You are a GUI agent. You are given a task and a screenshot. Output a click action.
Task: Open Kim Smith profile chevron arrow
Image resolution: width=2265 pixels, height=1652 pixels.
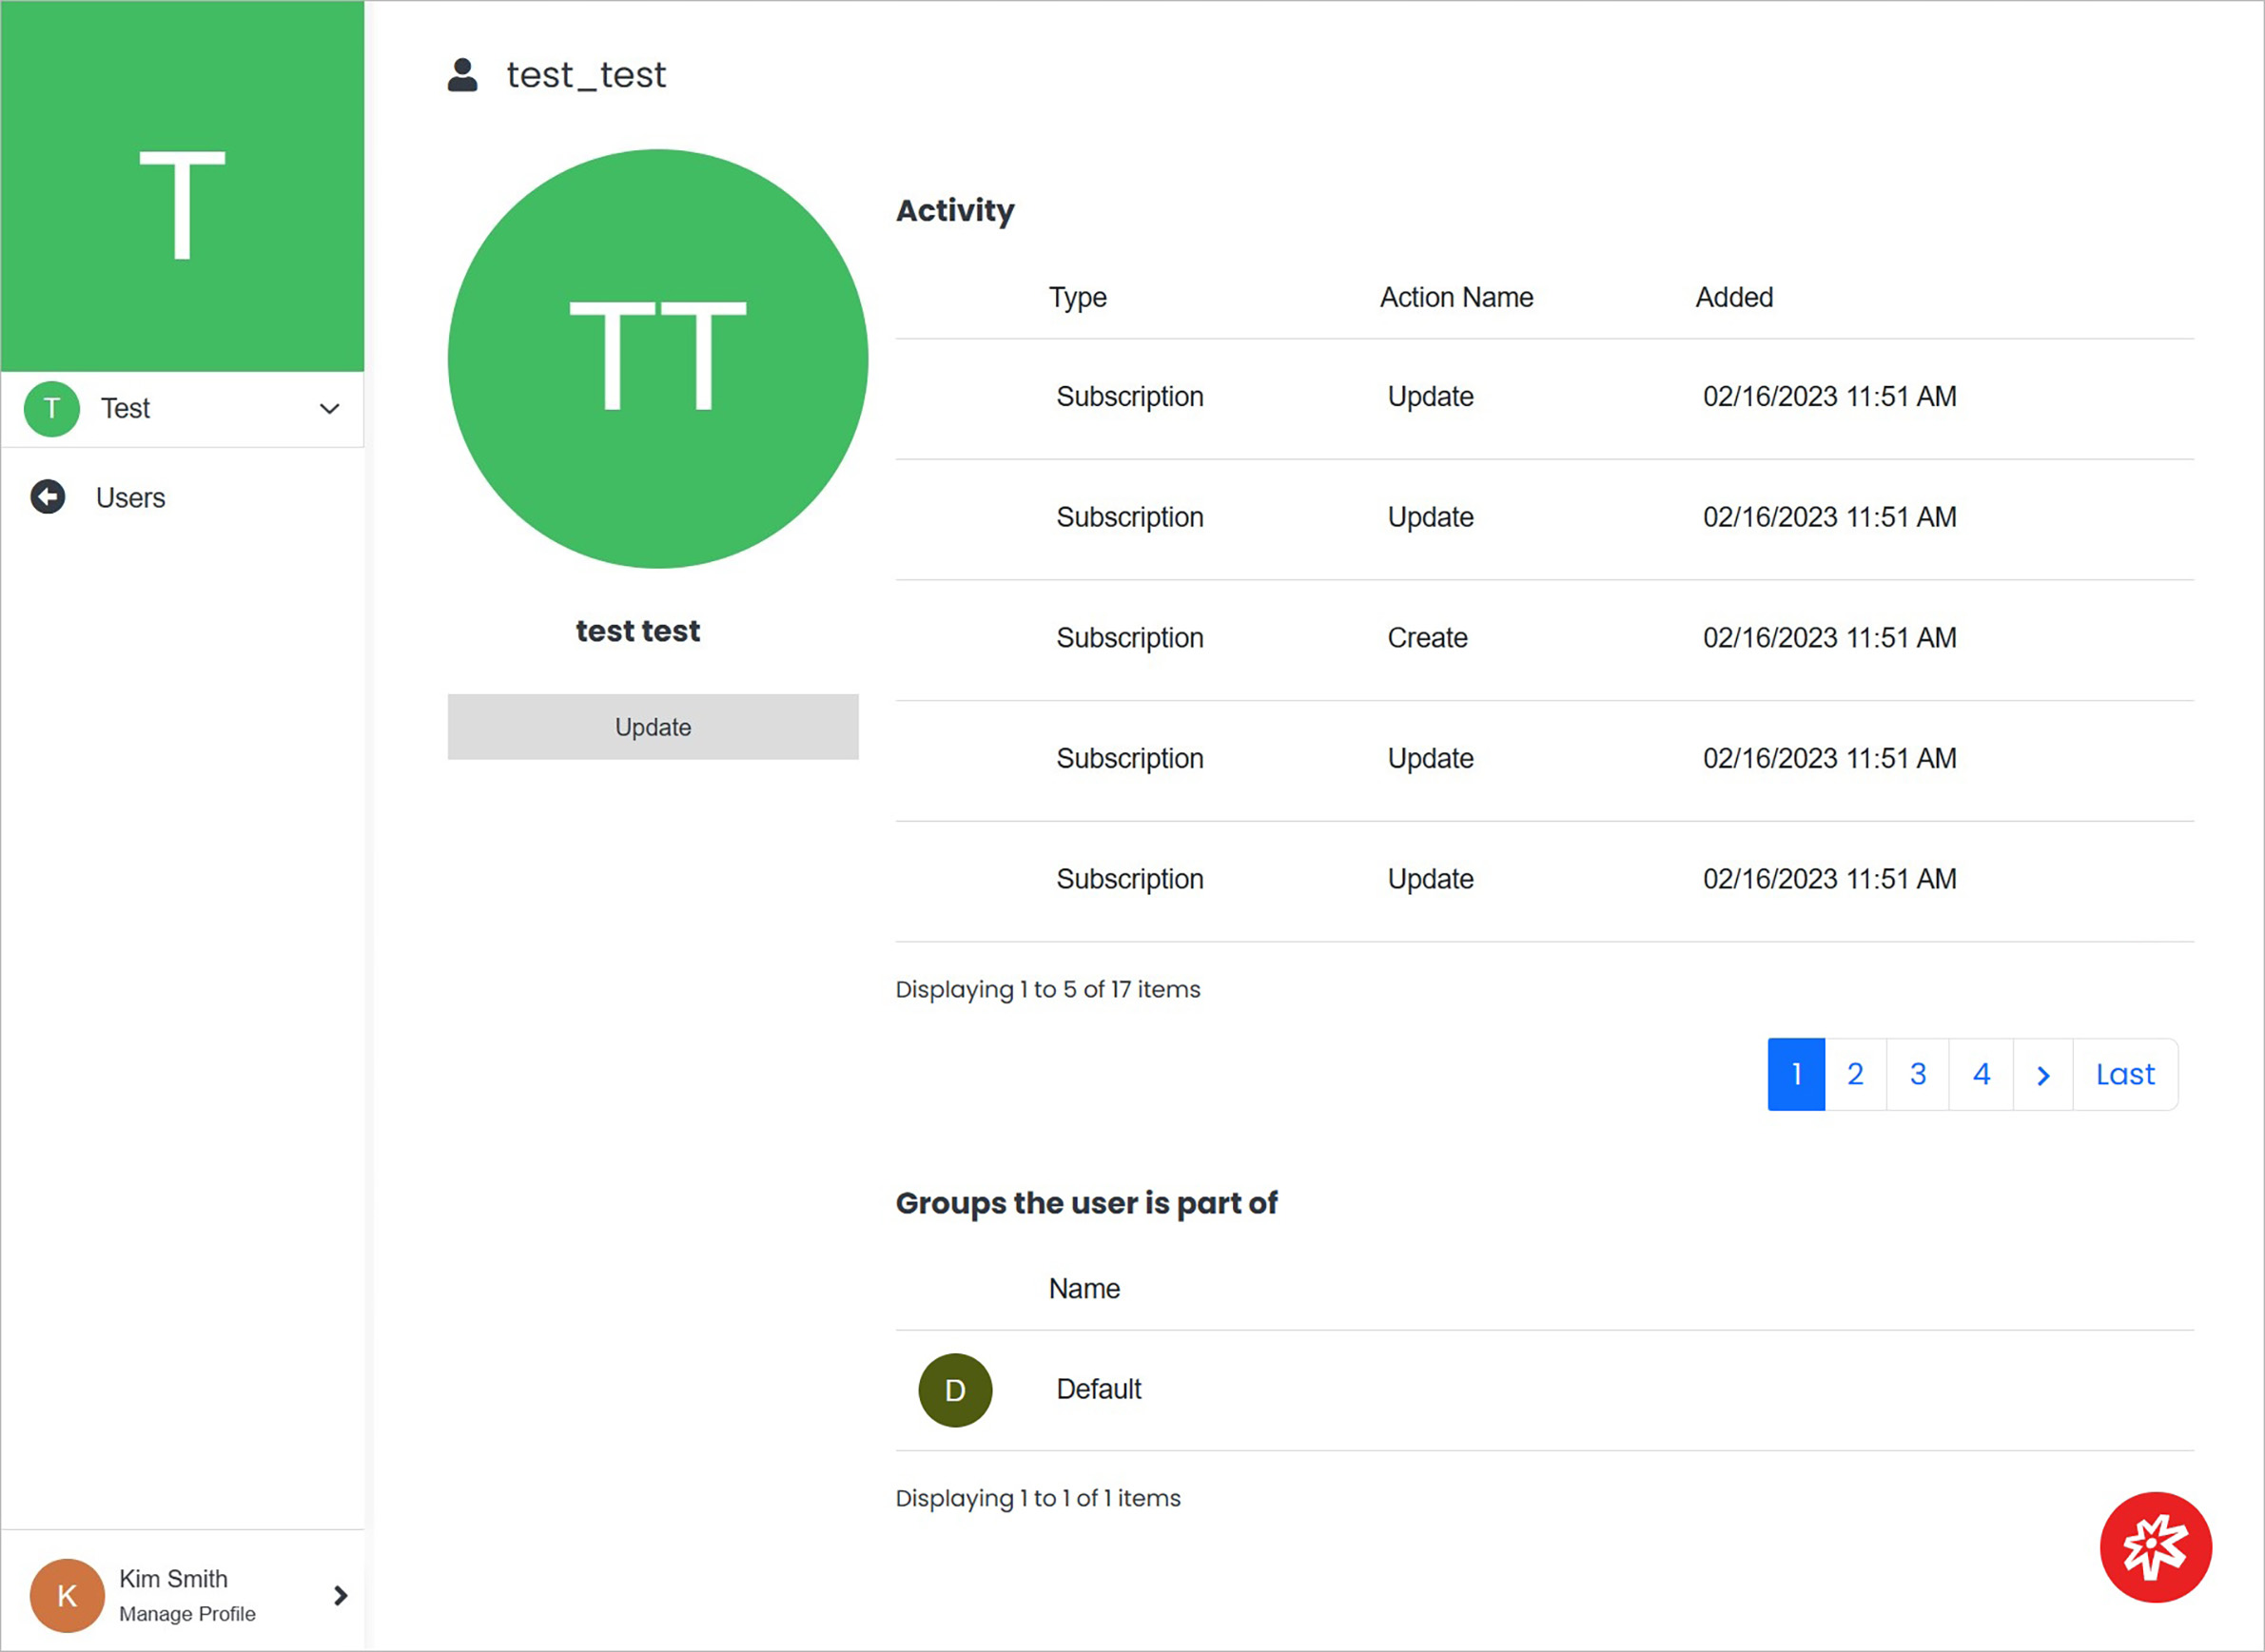coord(340,1595)
